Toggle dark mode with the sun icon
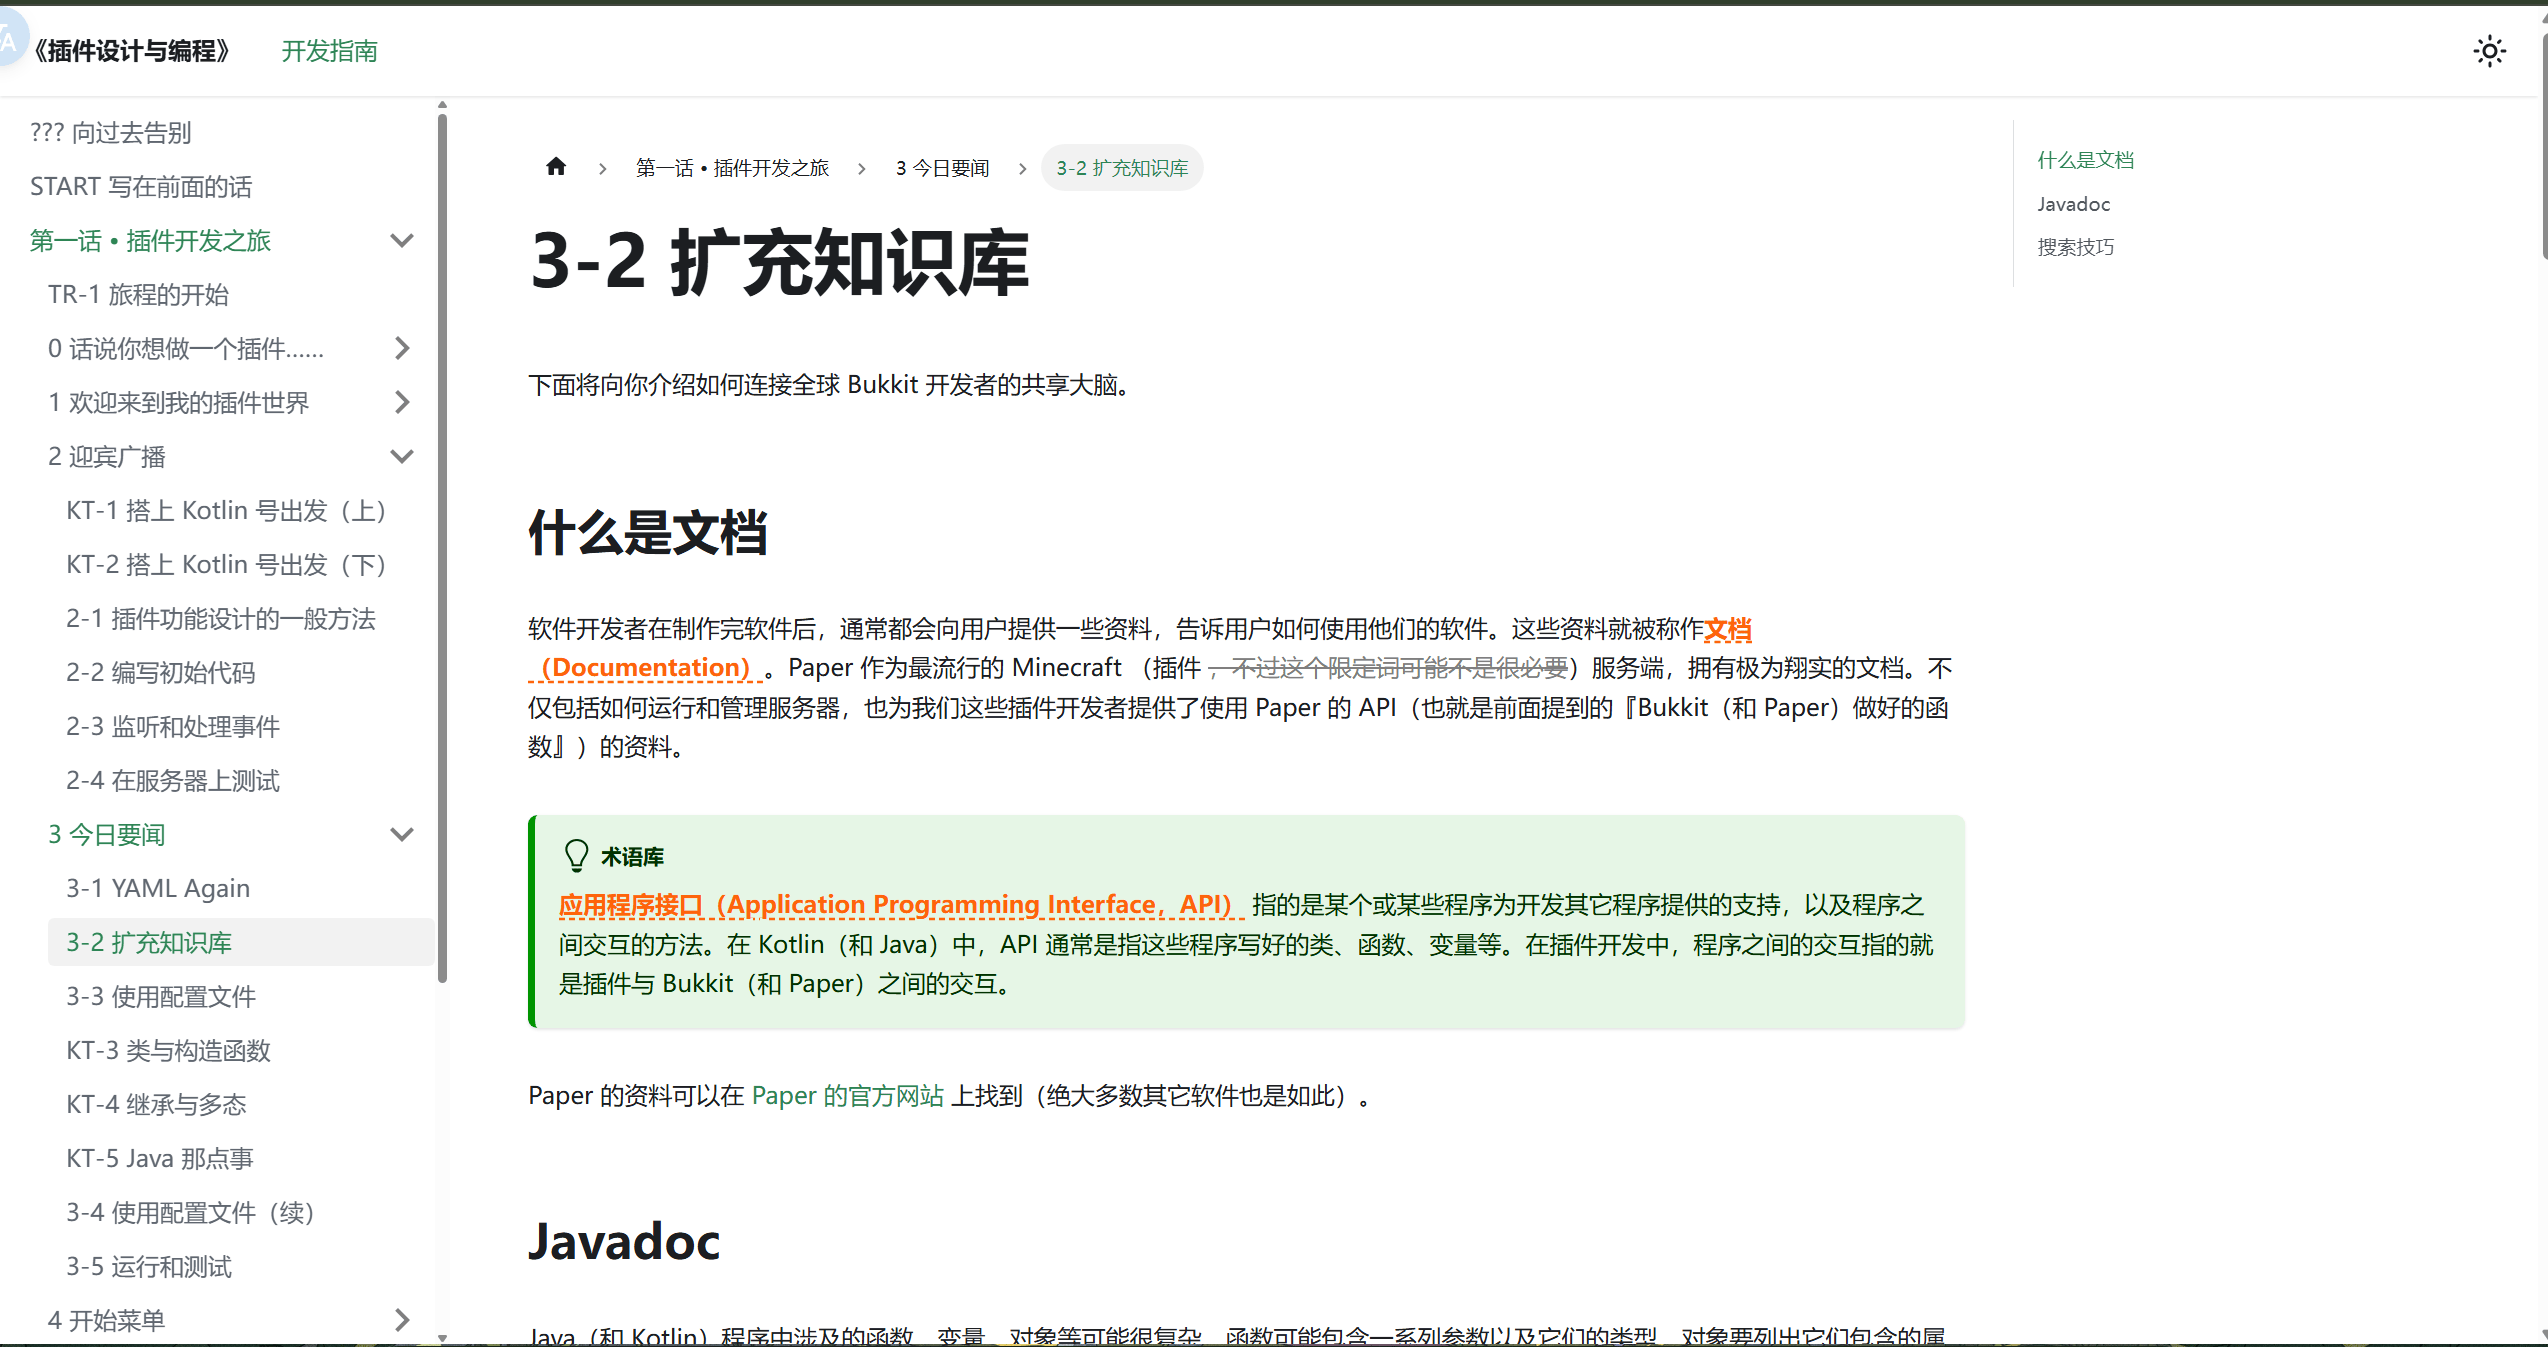 point(2489,51)
